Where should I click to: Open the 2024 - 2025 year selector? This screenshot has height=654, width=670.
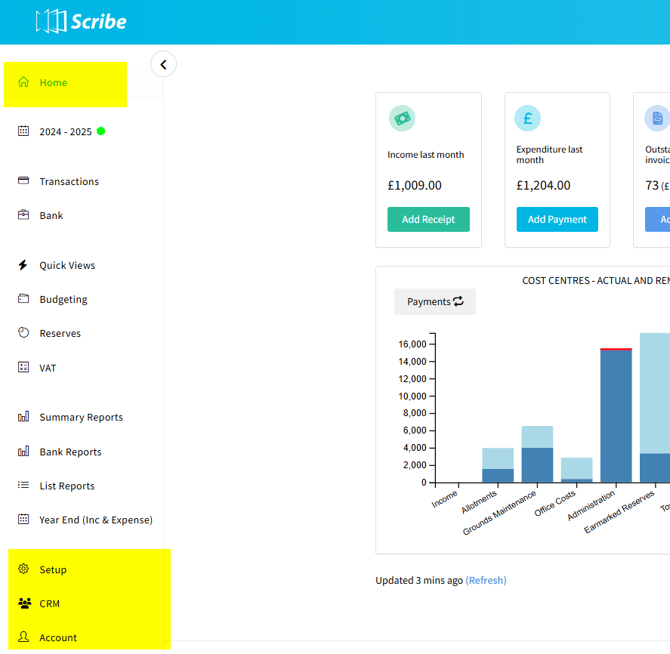[65, 132]
